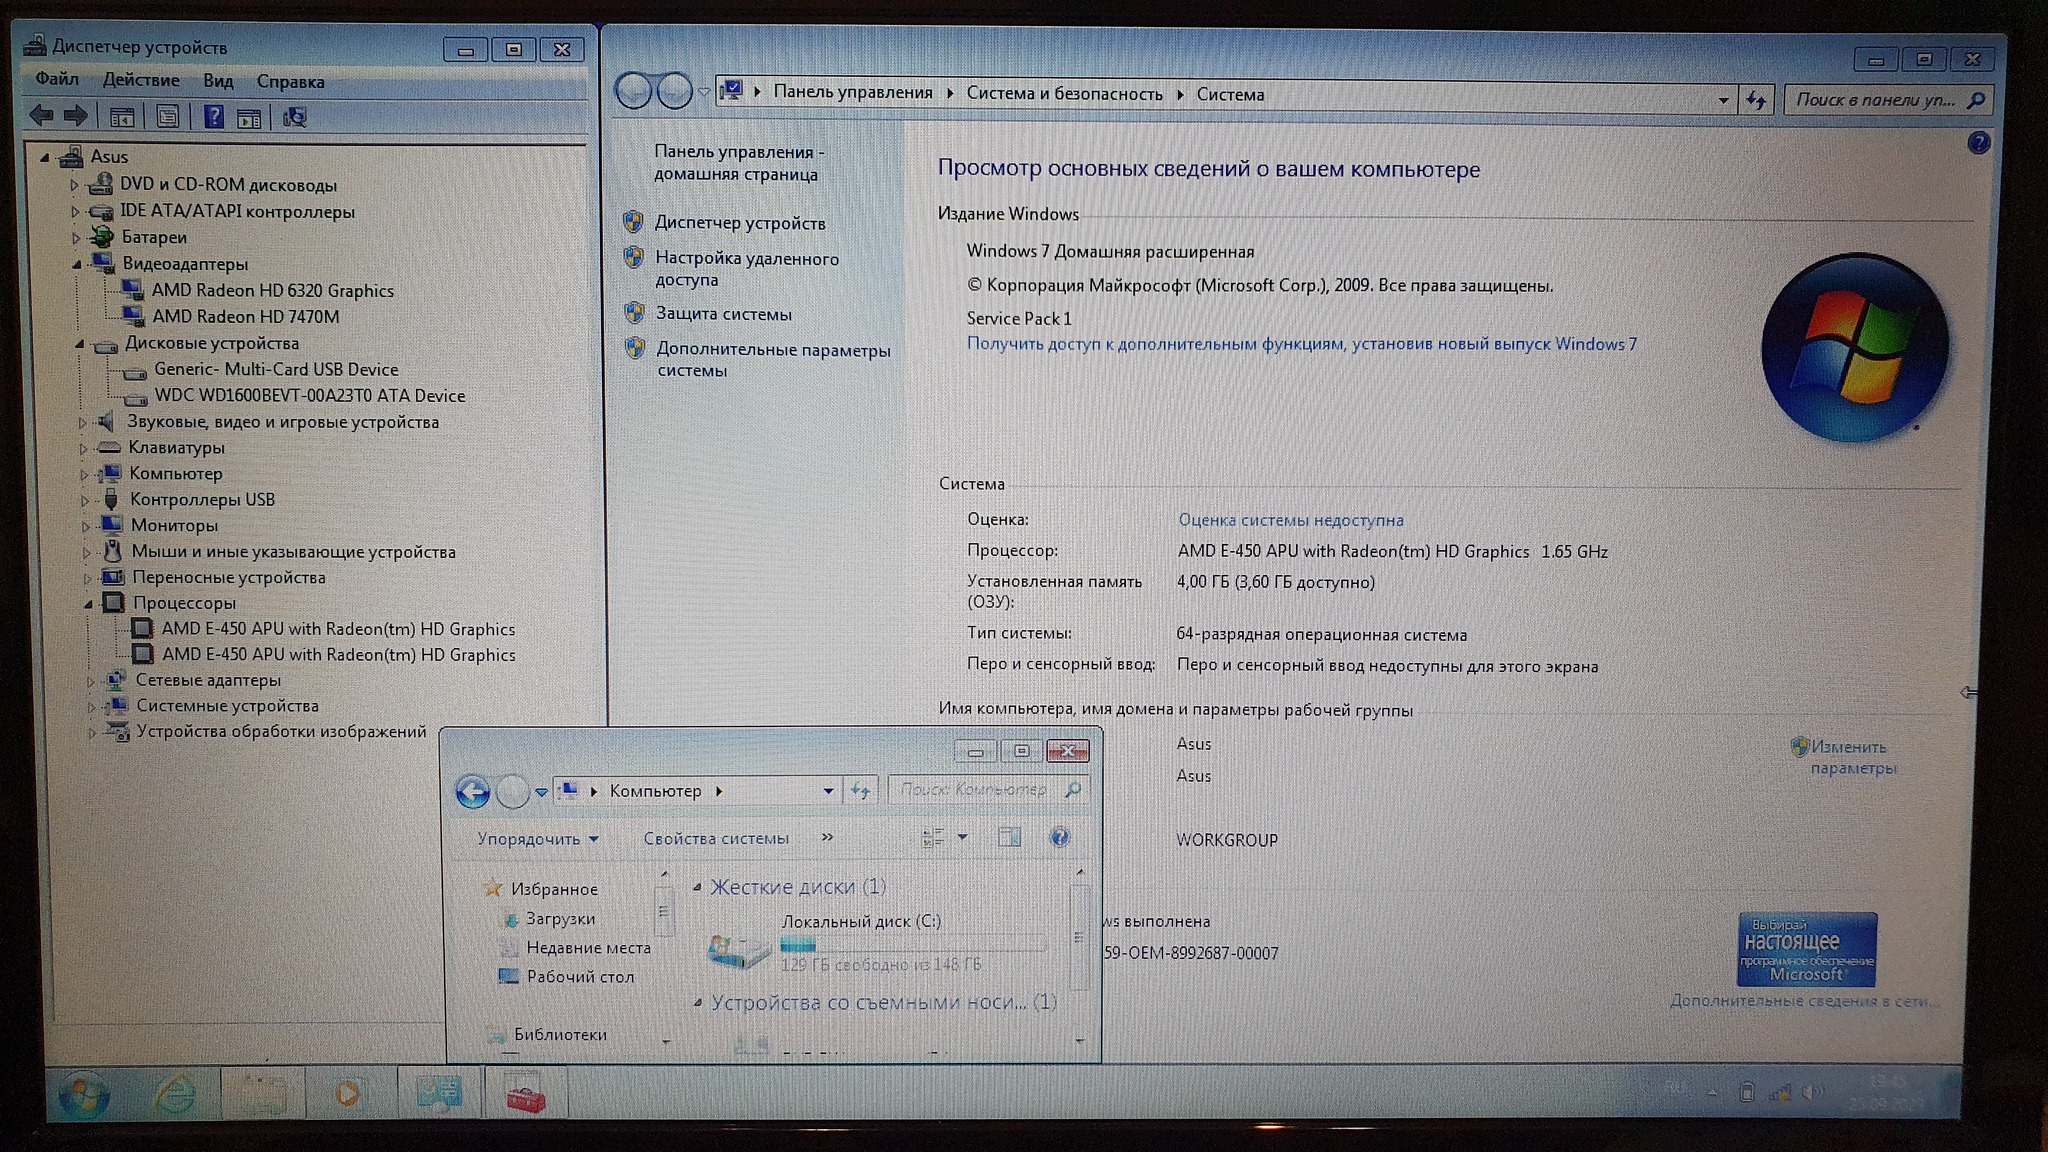Screen dimensions: 2048x1152
Task: Click the Защита системы link
Action: (723, 314)
